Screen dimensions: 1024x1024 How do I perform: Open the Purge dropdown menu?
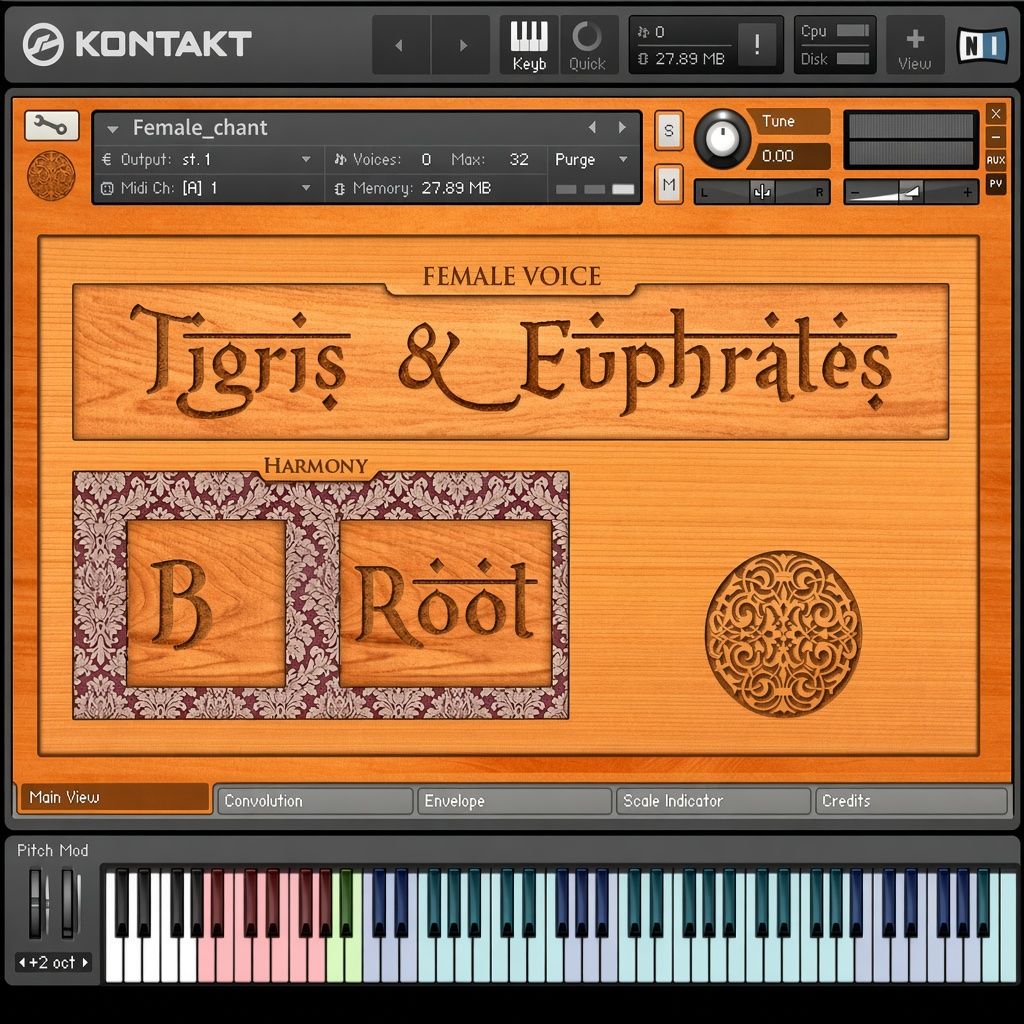point(591,159)
